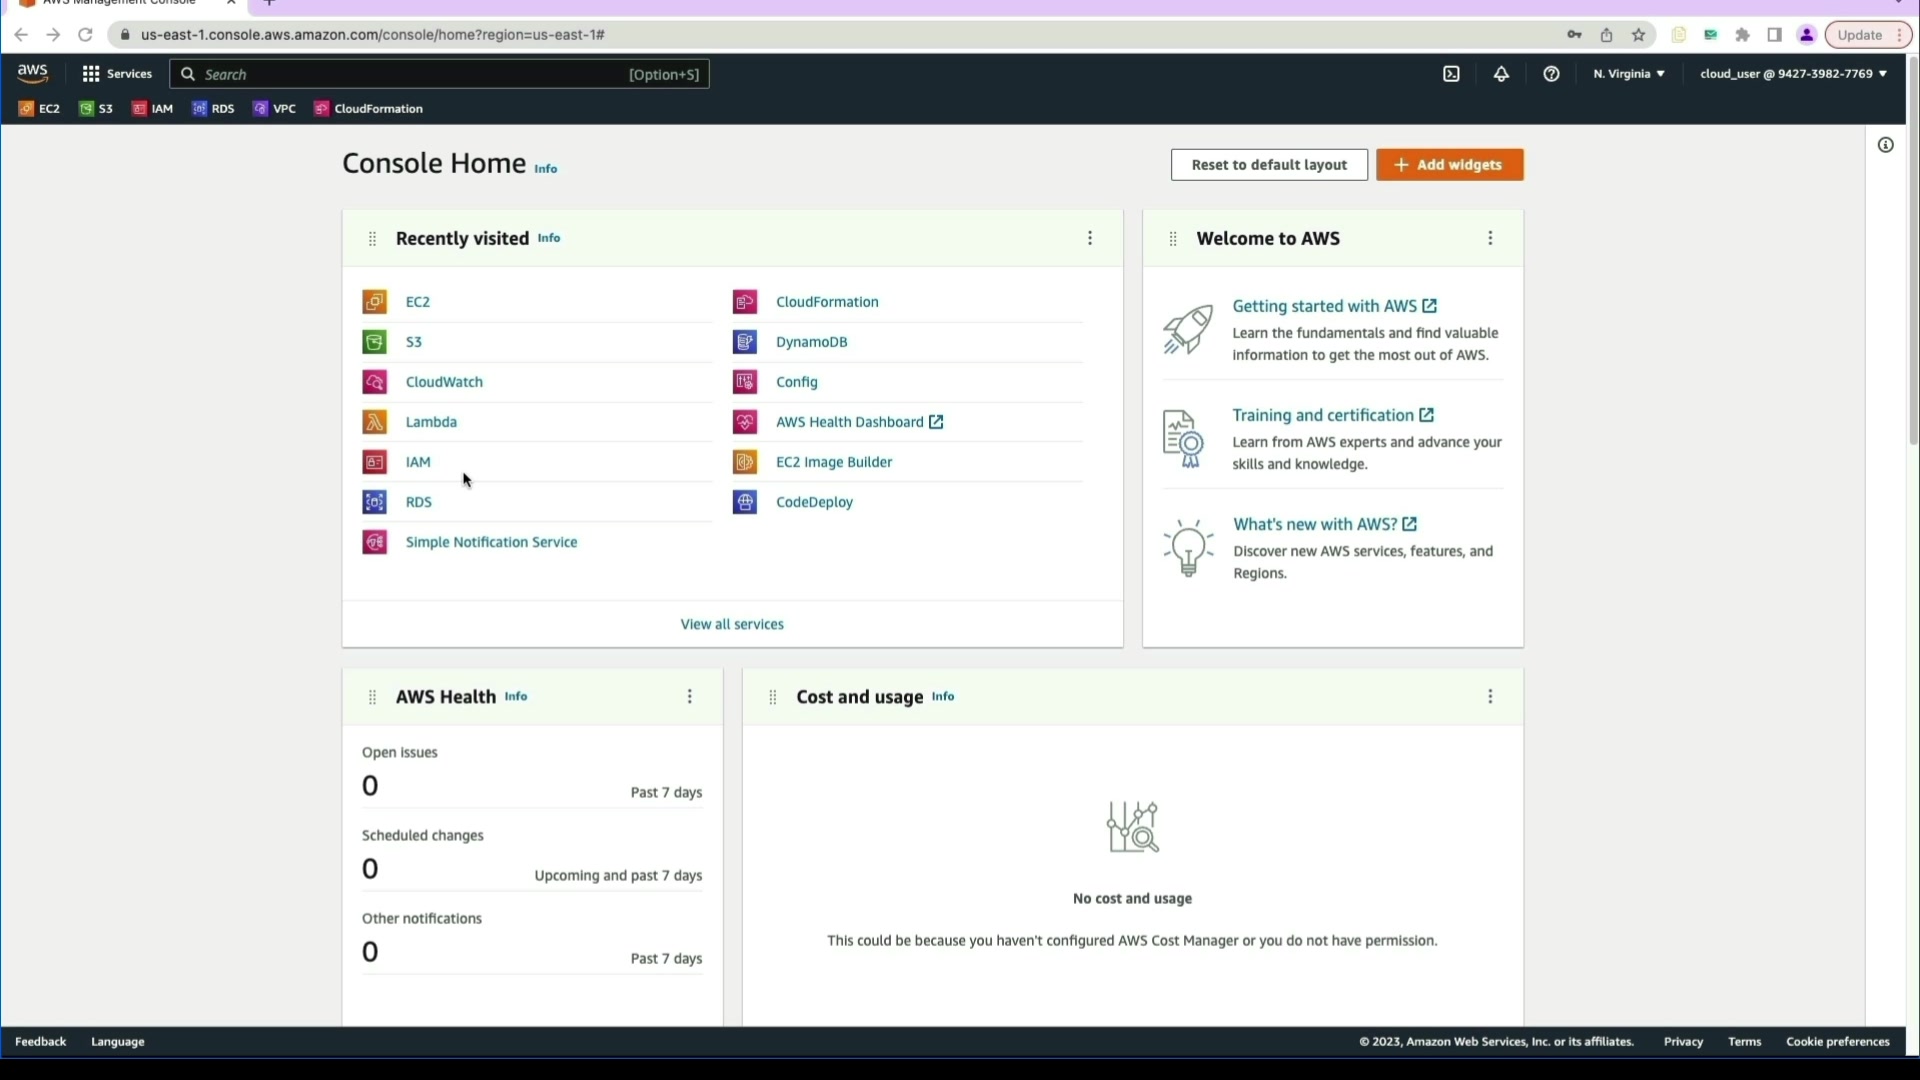Click the View all services link
This screenshot has width=1920, height=1080.
732,624
